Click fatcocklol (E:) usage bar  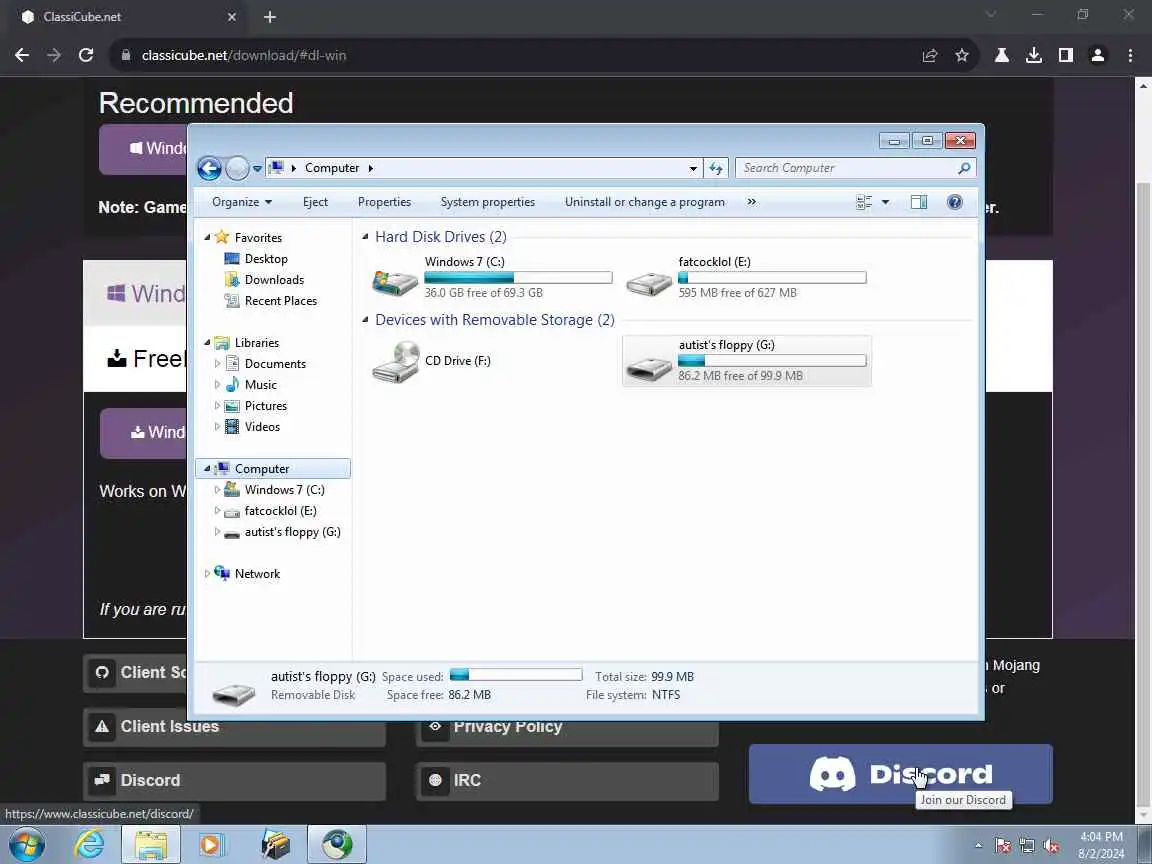(772, 278)
